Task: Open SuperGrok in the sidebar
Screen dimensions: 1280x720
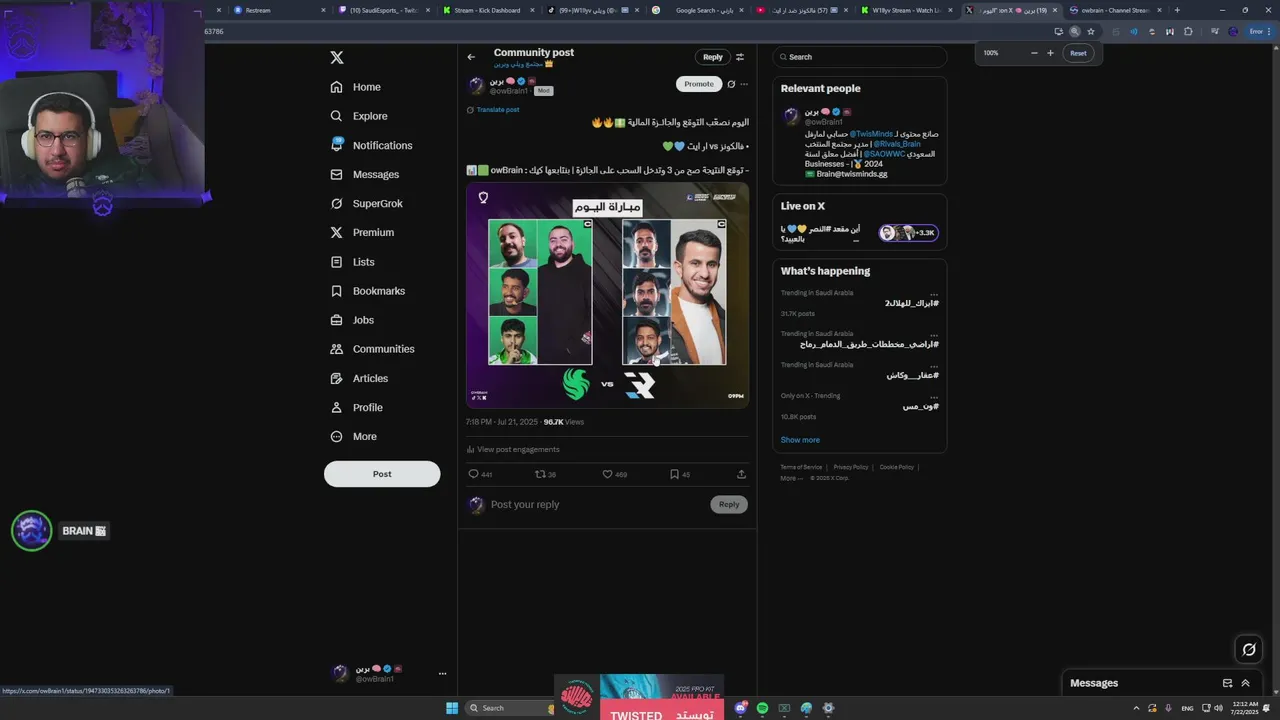Action: (x=367, y=203)
